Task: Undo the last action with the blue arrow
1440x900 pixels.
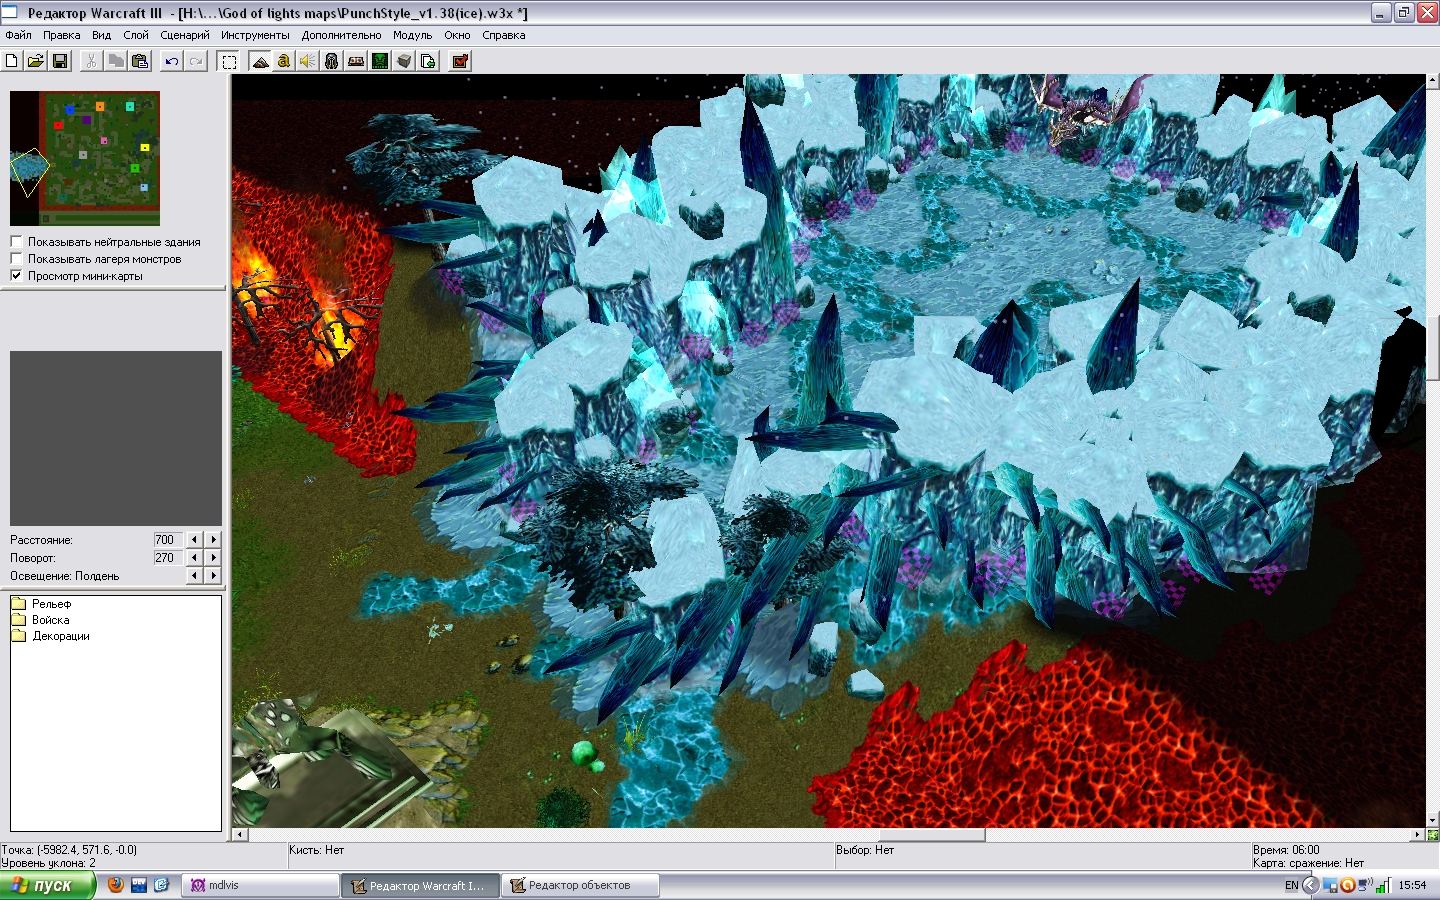Action: [172, 61]
